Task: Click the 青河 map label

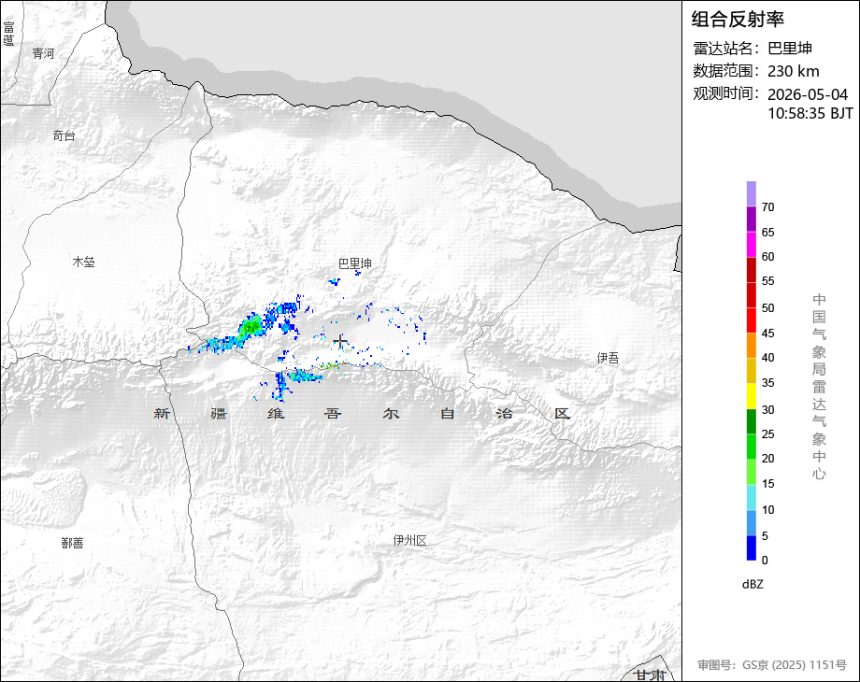Action: click(43, 53)
